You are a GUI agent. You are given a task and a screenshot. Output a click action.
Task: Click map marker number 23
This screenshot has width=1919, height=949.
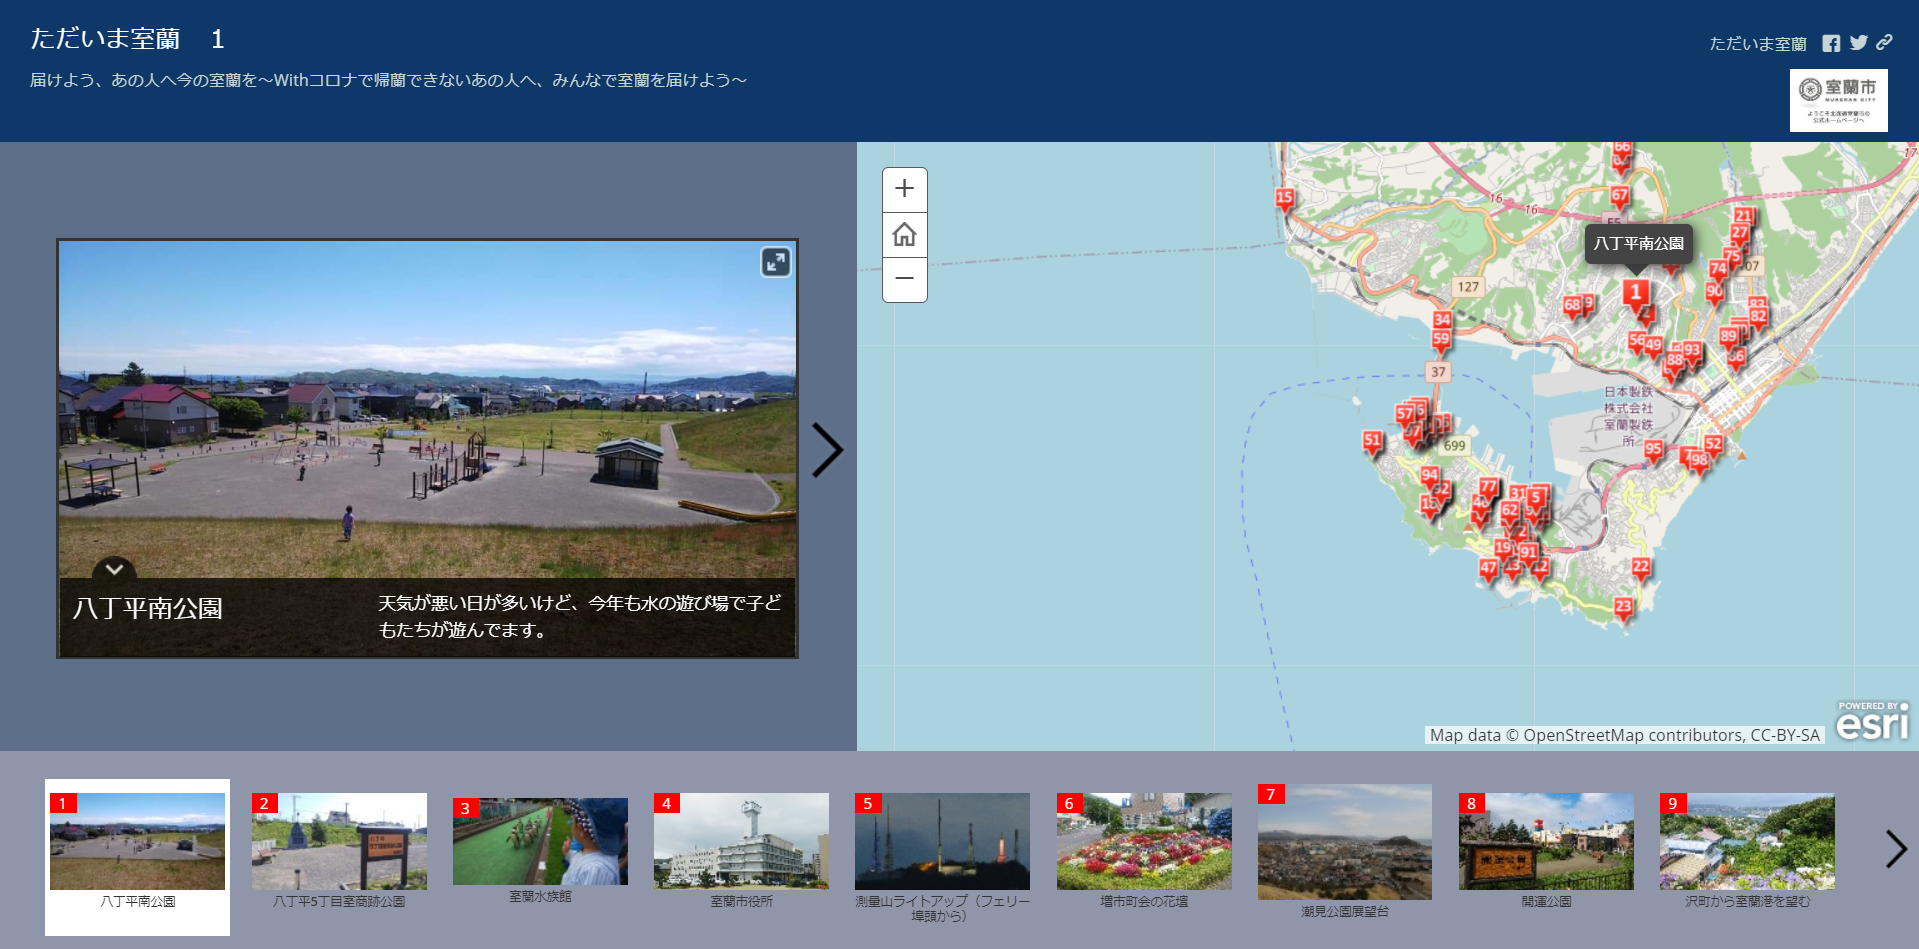pos(1623,608)
